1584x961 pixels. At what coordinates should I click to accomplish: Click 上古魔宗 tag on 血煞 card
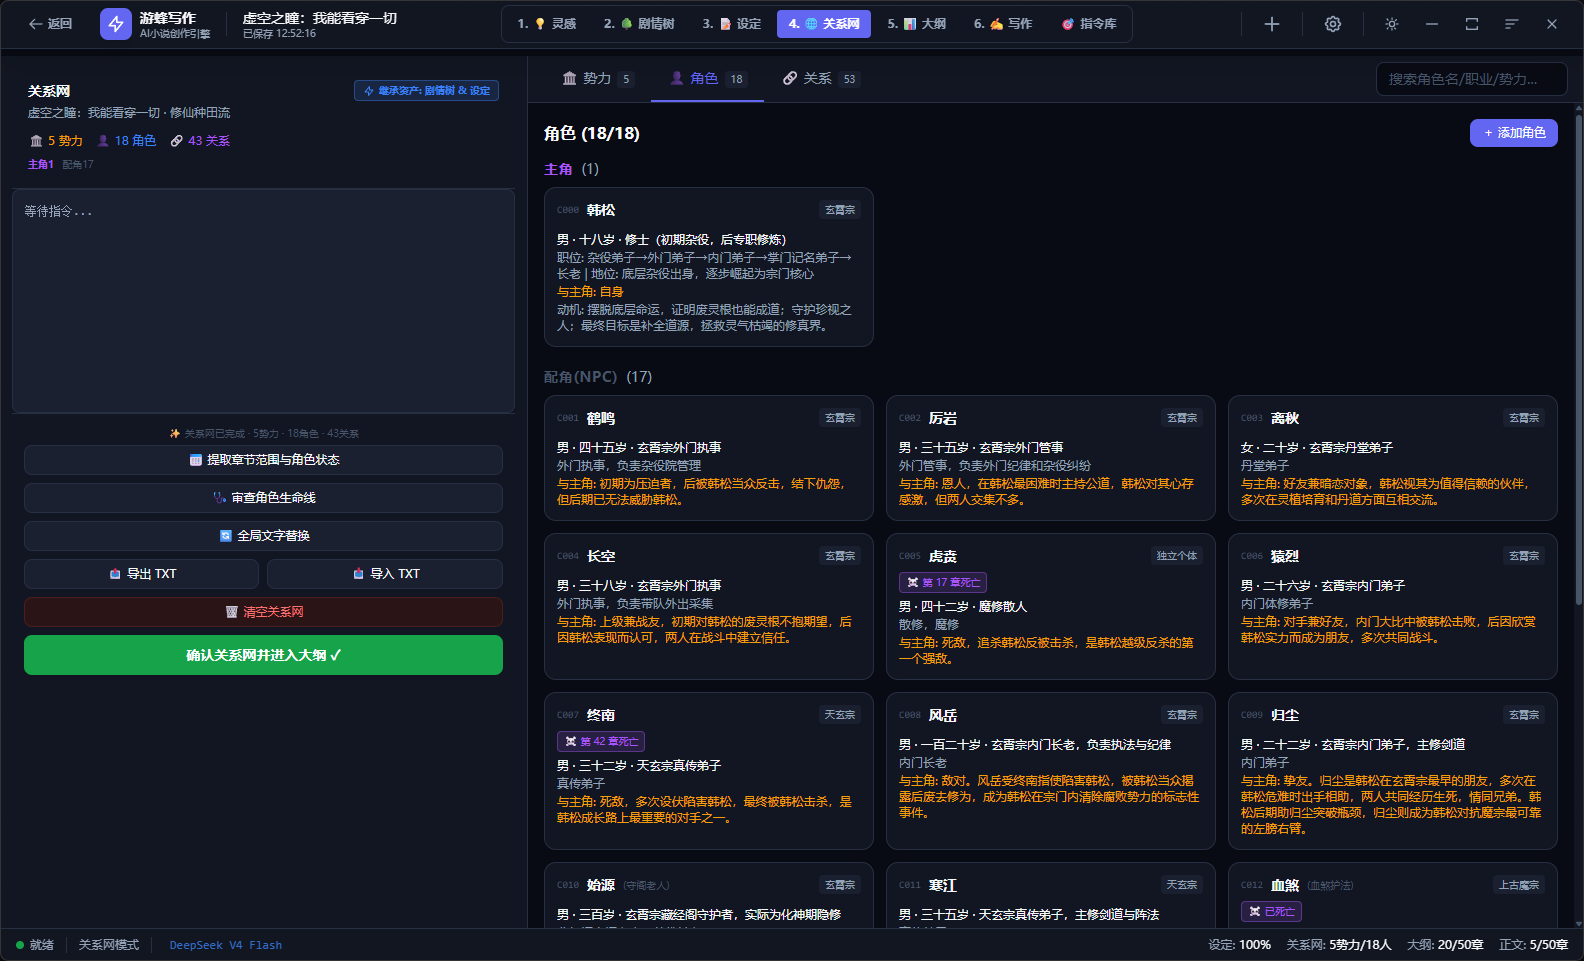tap(1518, 885)
